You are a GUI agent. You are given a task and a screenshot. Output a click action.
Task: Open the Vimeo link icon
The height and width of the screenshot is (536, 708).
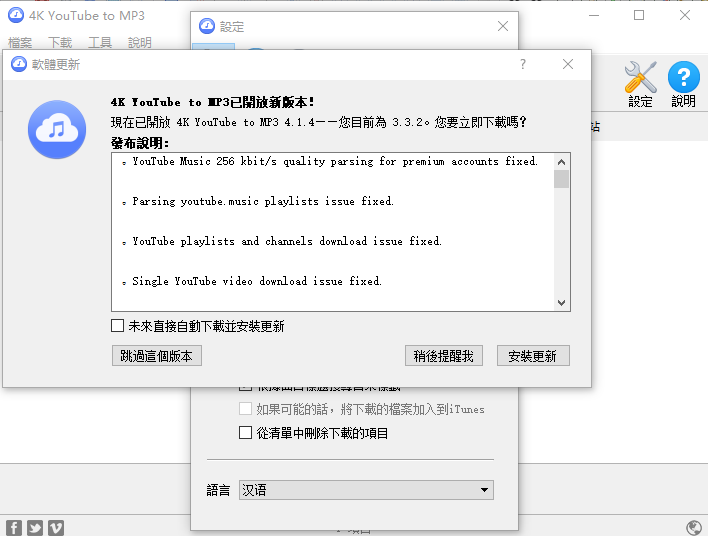[x=56, y=528]
